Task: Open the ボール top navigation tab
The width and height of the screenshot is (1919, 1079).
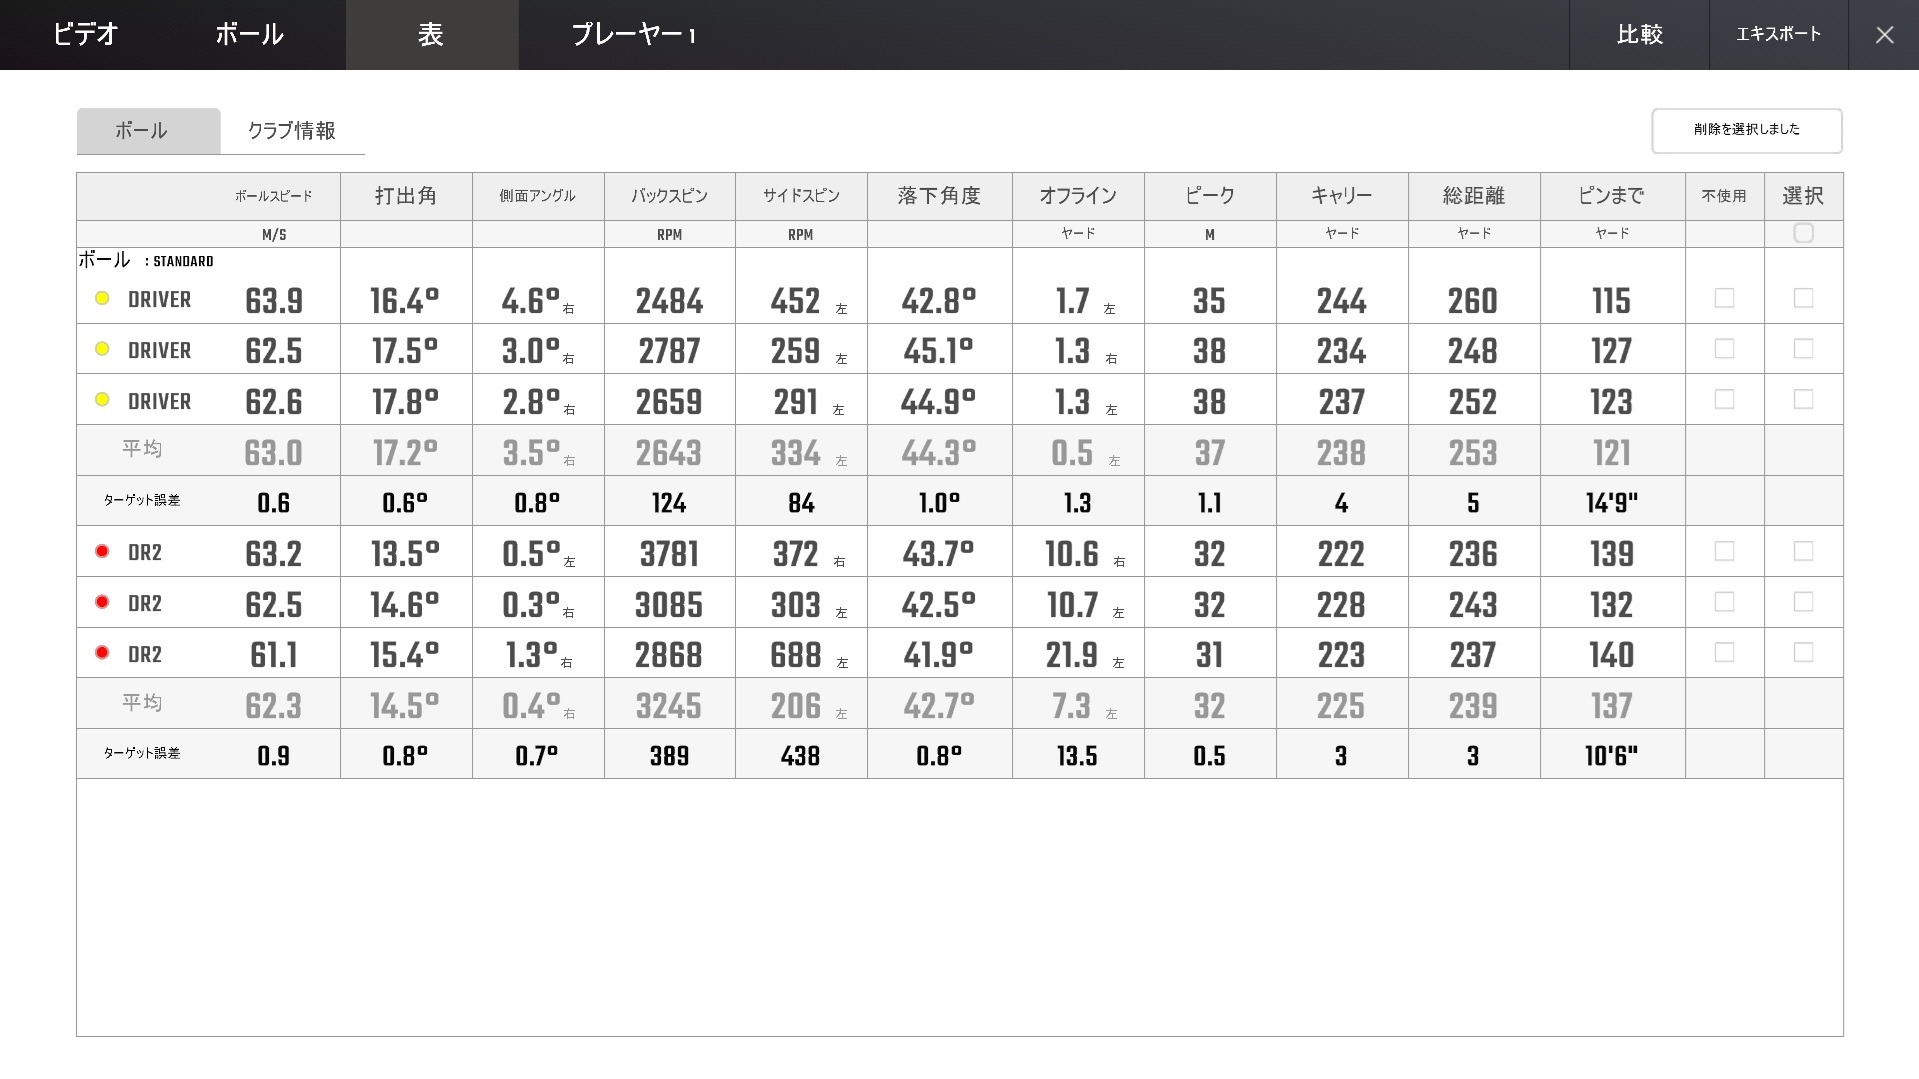Action: point(249,35)
